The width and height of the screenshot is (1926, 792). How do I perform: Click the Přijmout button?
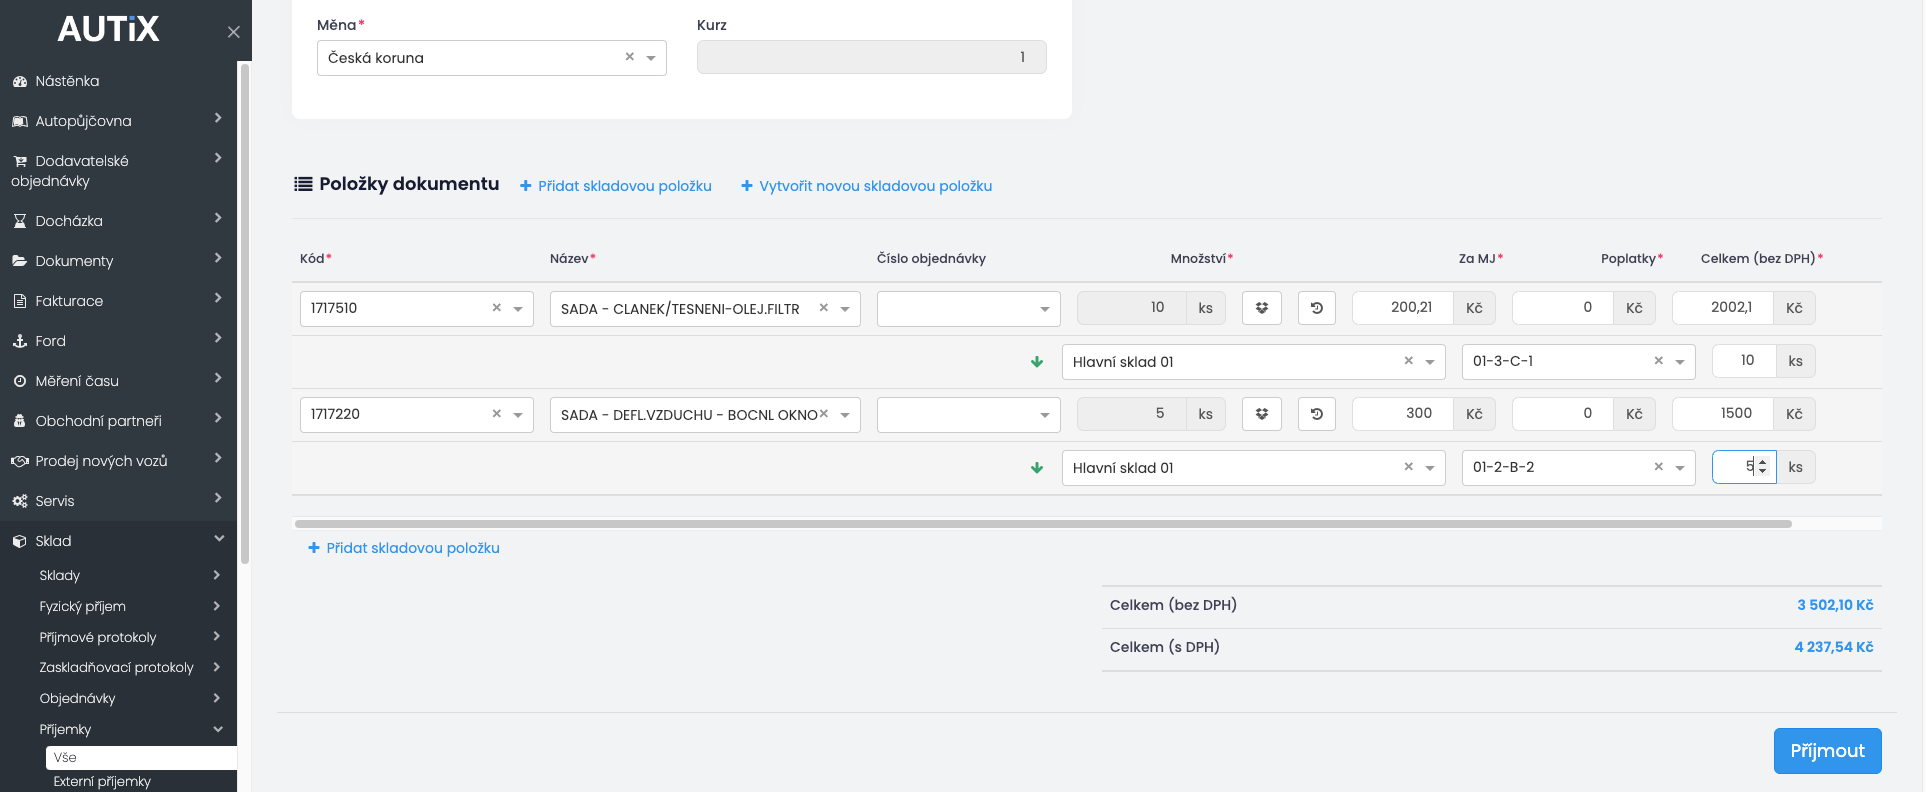coord(1827,751)
